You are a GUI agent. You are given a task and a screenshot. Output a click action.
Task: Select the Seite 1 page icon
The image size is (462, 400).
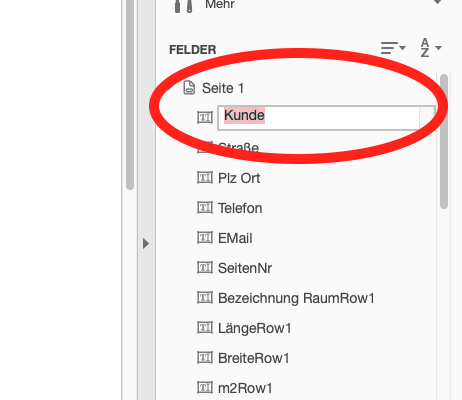189,88
